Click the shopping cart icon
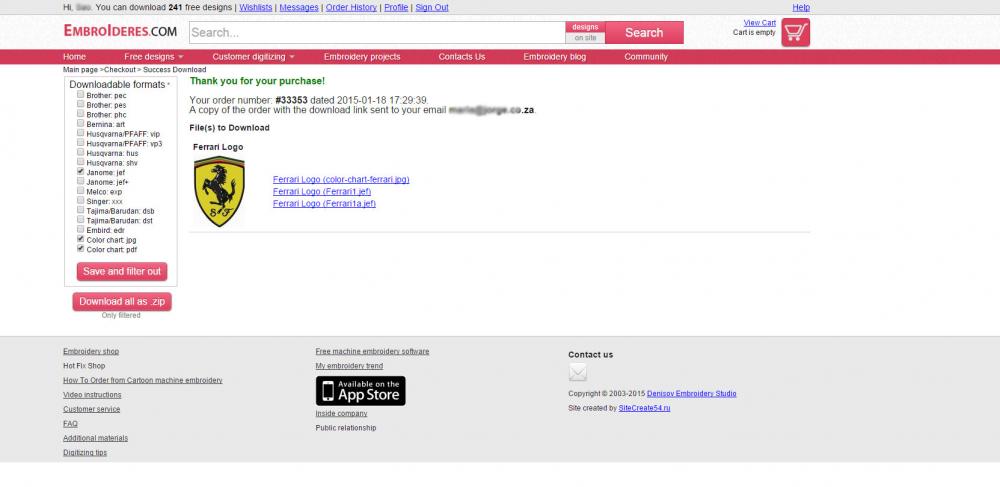Image resolution: width=1000 pixels, height=487 pixels. 795,33
